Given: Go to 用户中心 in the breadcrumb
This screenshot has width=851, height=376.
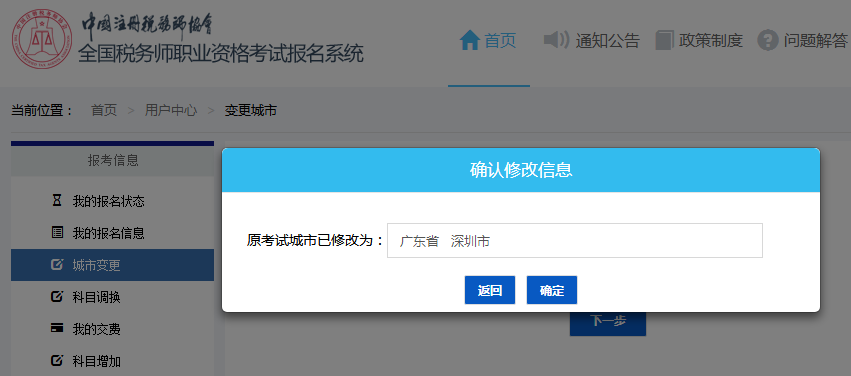Looking at the screenshot, I should 171,111.
